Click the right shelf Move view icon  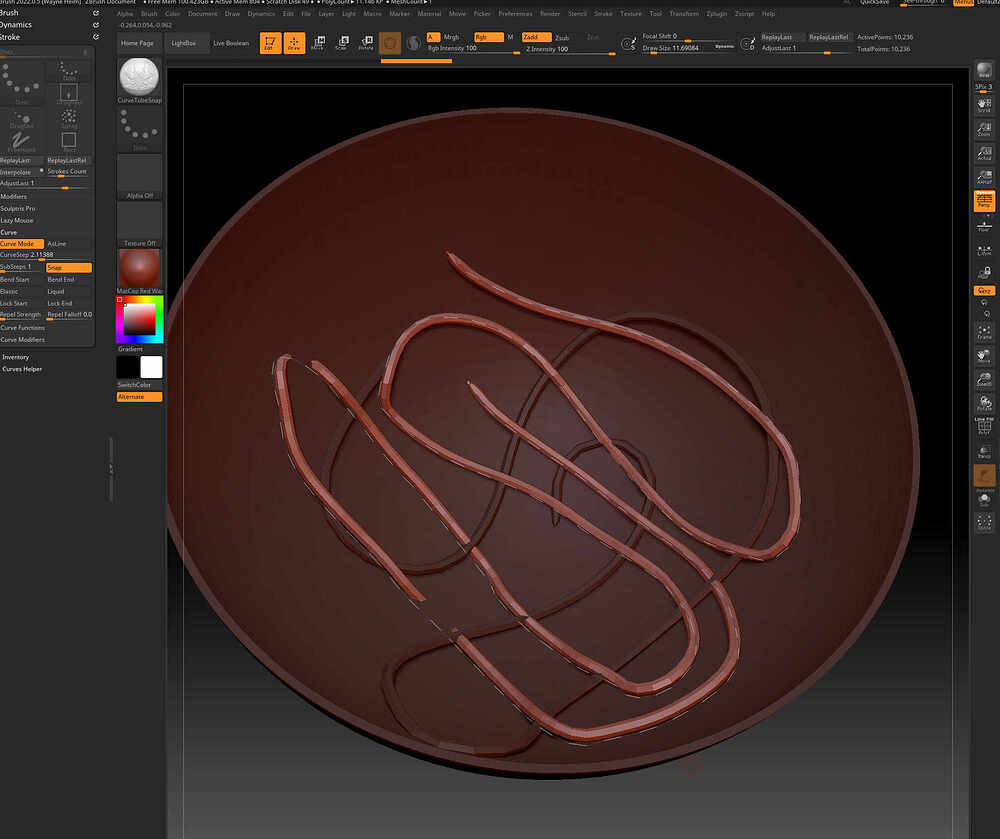(984, 356)
